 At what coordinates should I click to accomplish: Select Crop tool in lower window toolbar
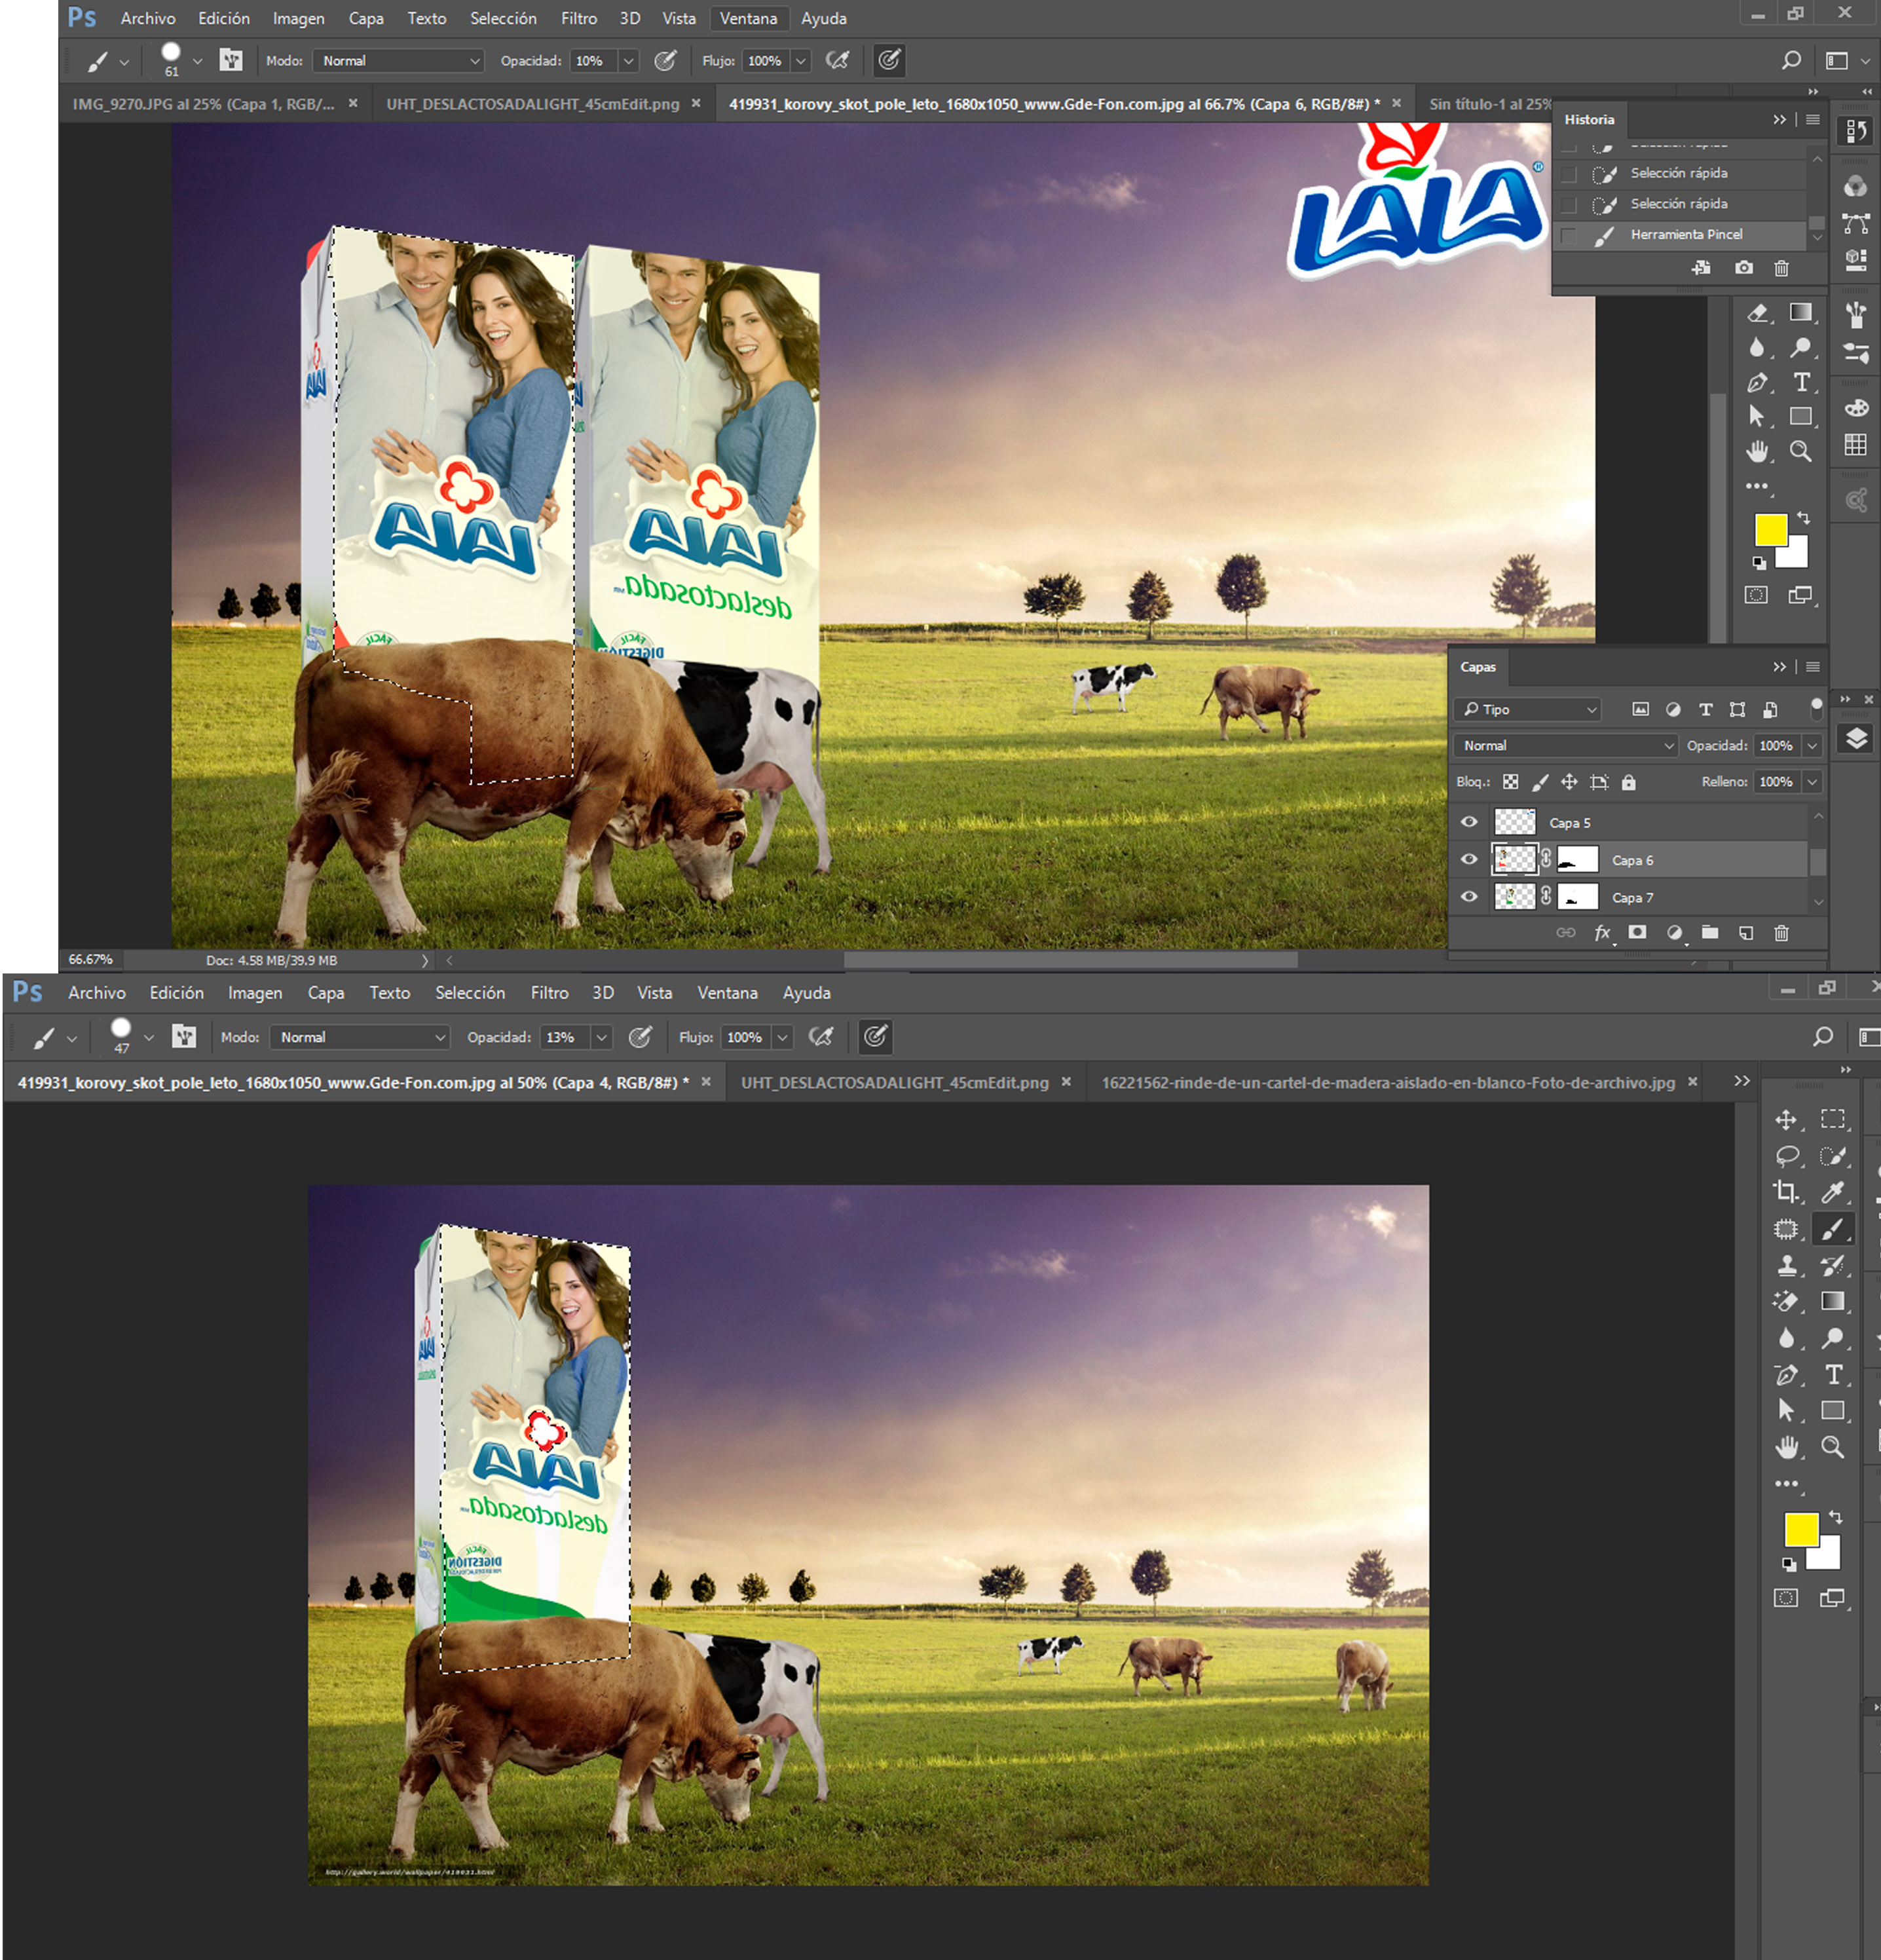click(x=1786, y=1192)
